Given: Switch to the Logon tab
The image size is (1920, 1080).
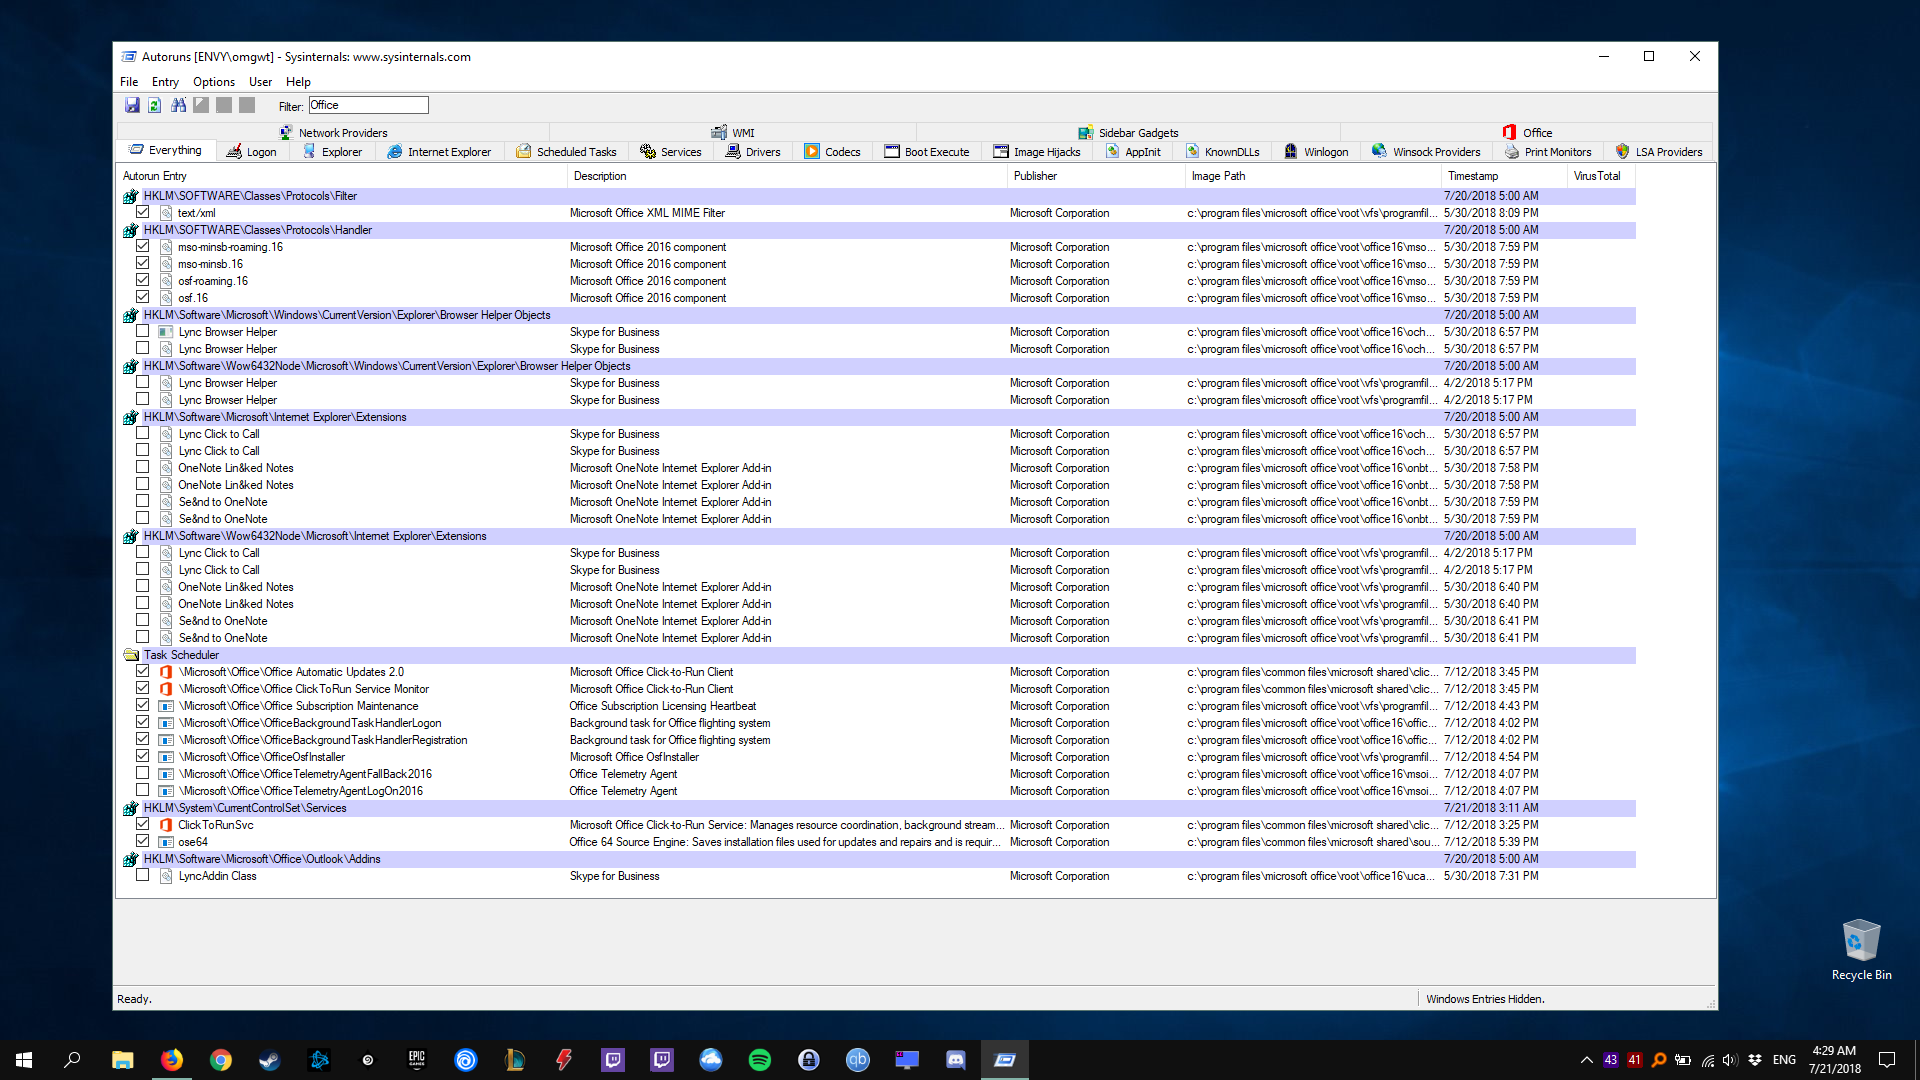Looking at the screenshot, I should [x=251, y=152].
